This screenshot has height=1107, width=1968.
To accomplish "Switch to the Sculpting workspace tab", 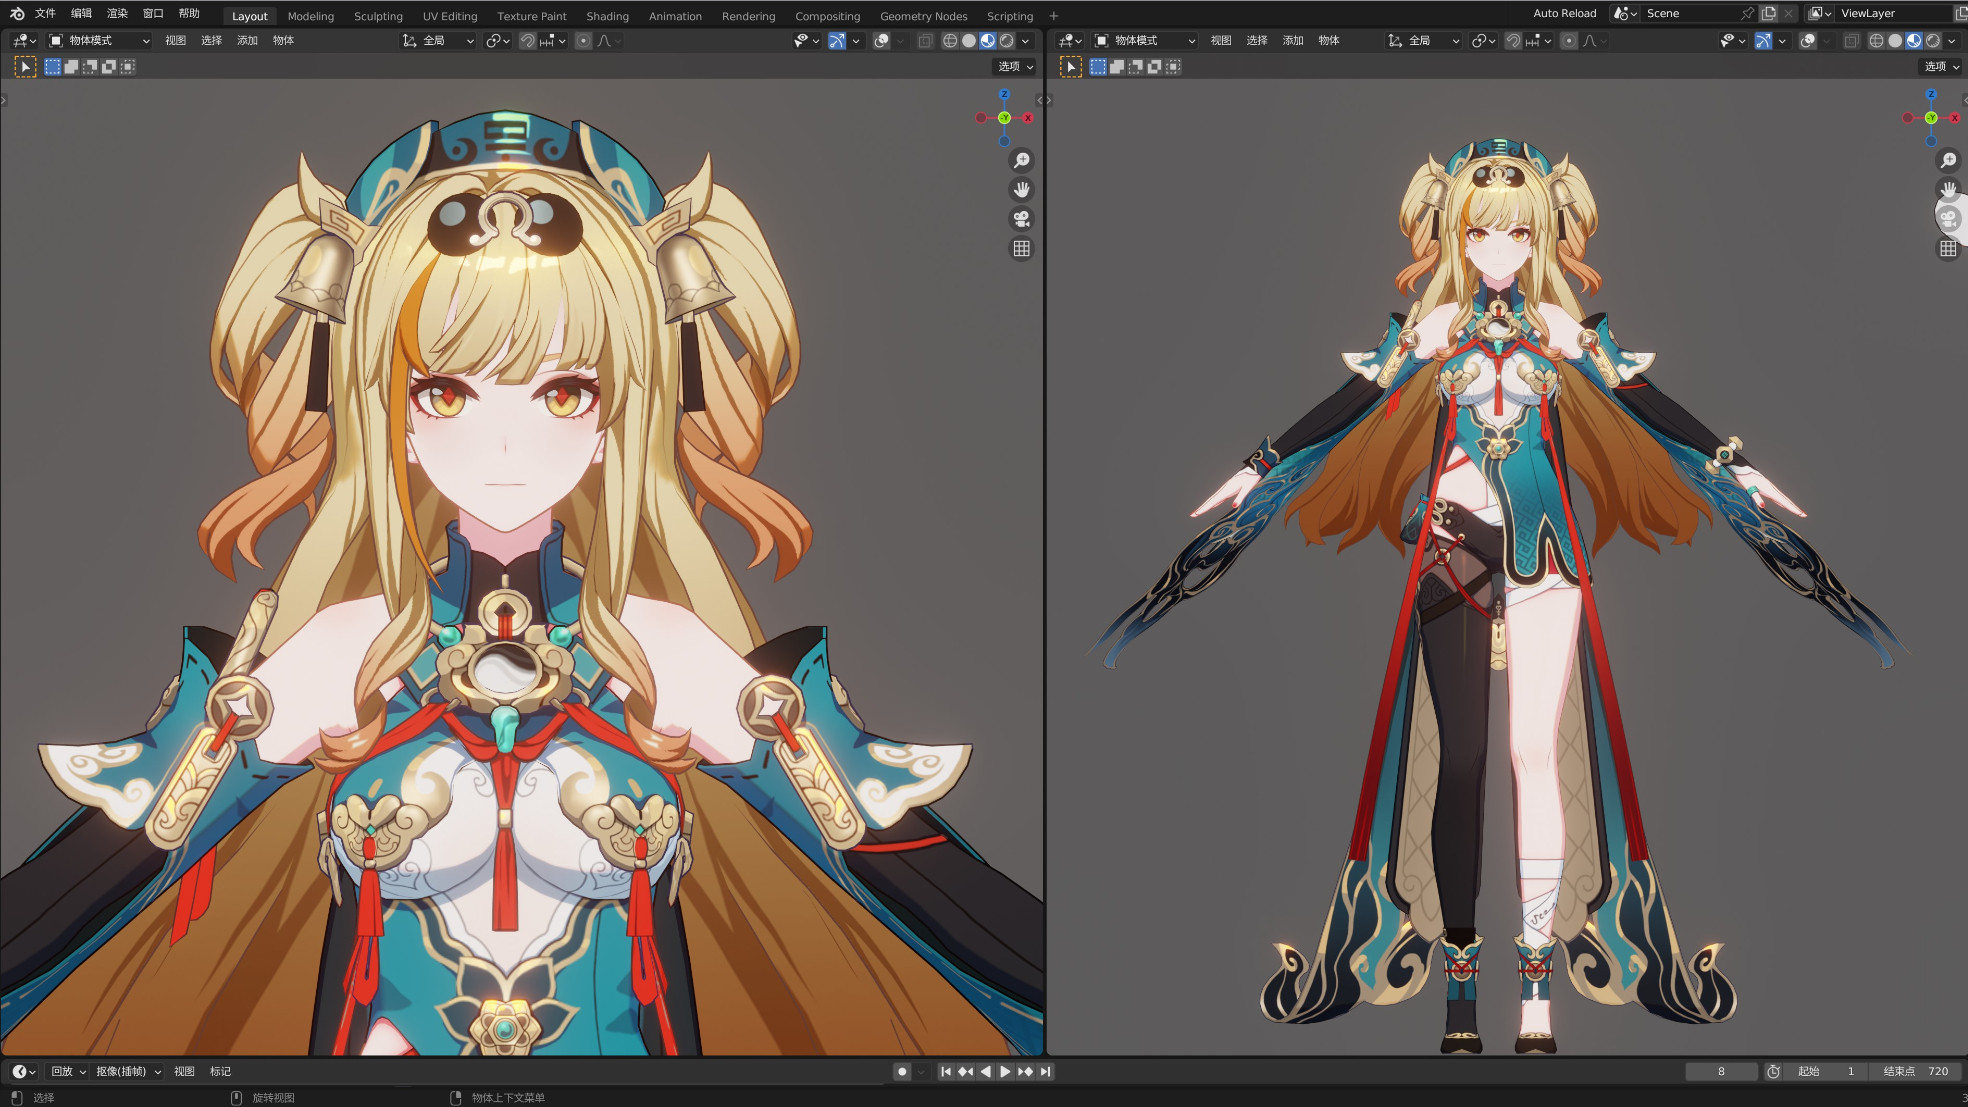I will pos(378,16).
